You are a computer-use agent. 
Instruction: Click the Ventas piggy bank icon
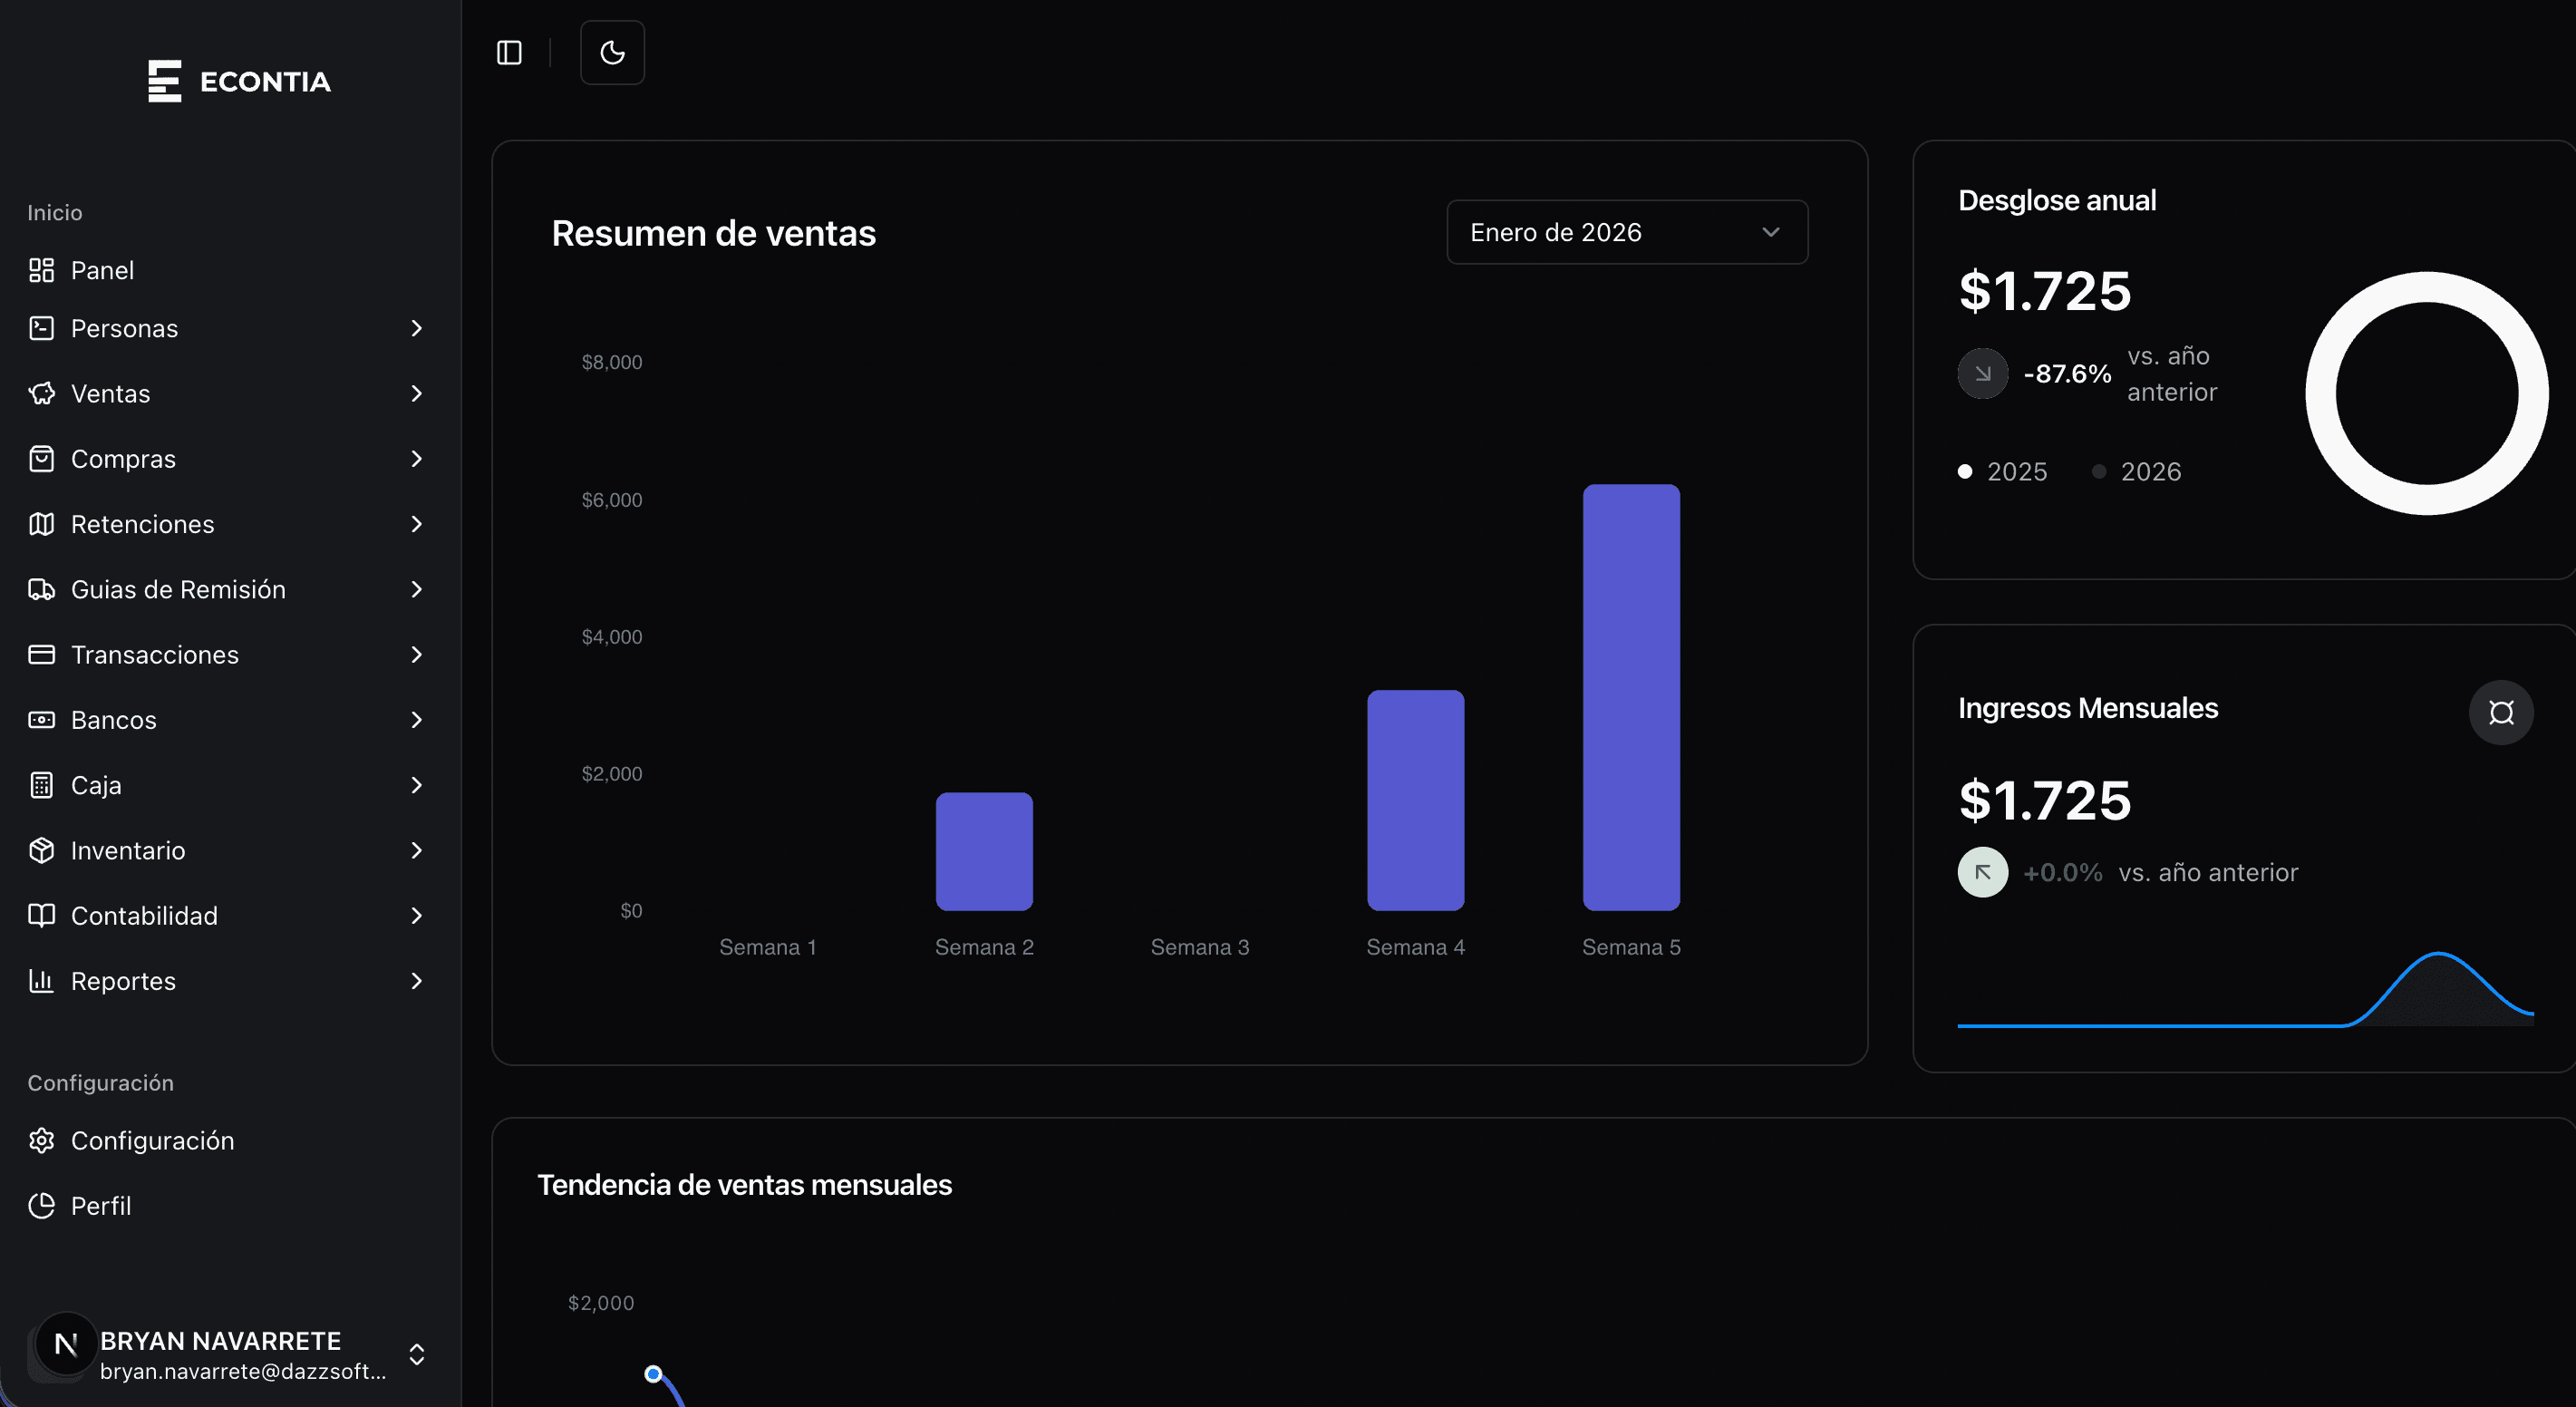tap(41, 393)
